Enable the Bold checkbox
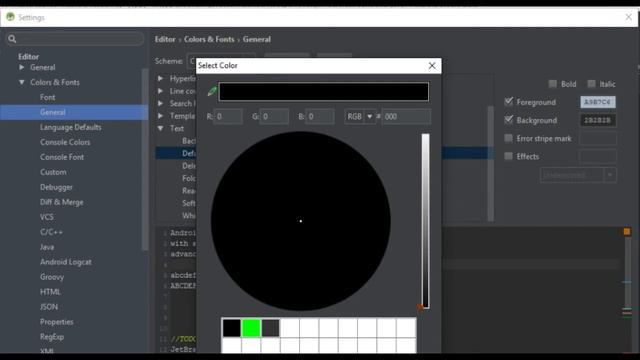Image resolution: width=640 pixels, height=360 pixels. tap(553, 84)
